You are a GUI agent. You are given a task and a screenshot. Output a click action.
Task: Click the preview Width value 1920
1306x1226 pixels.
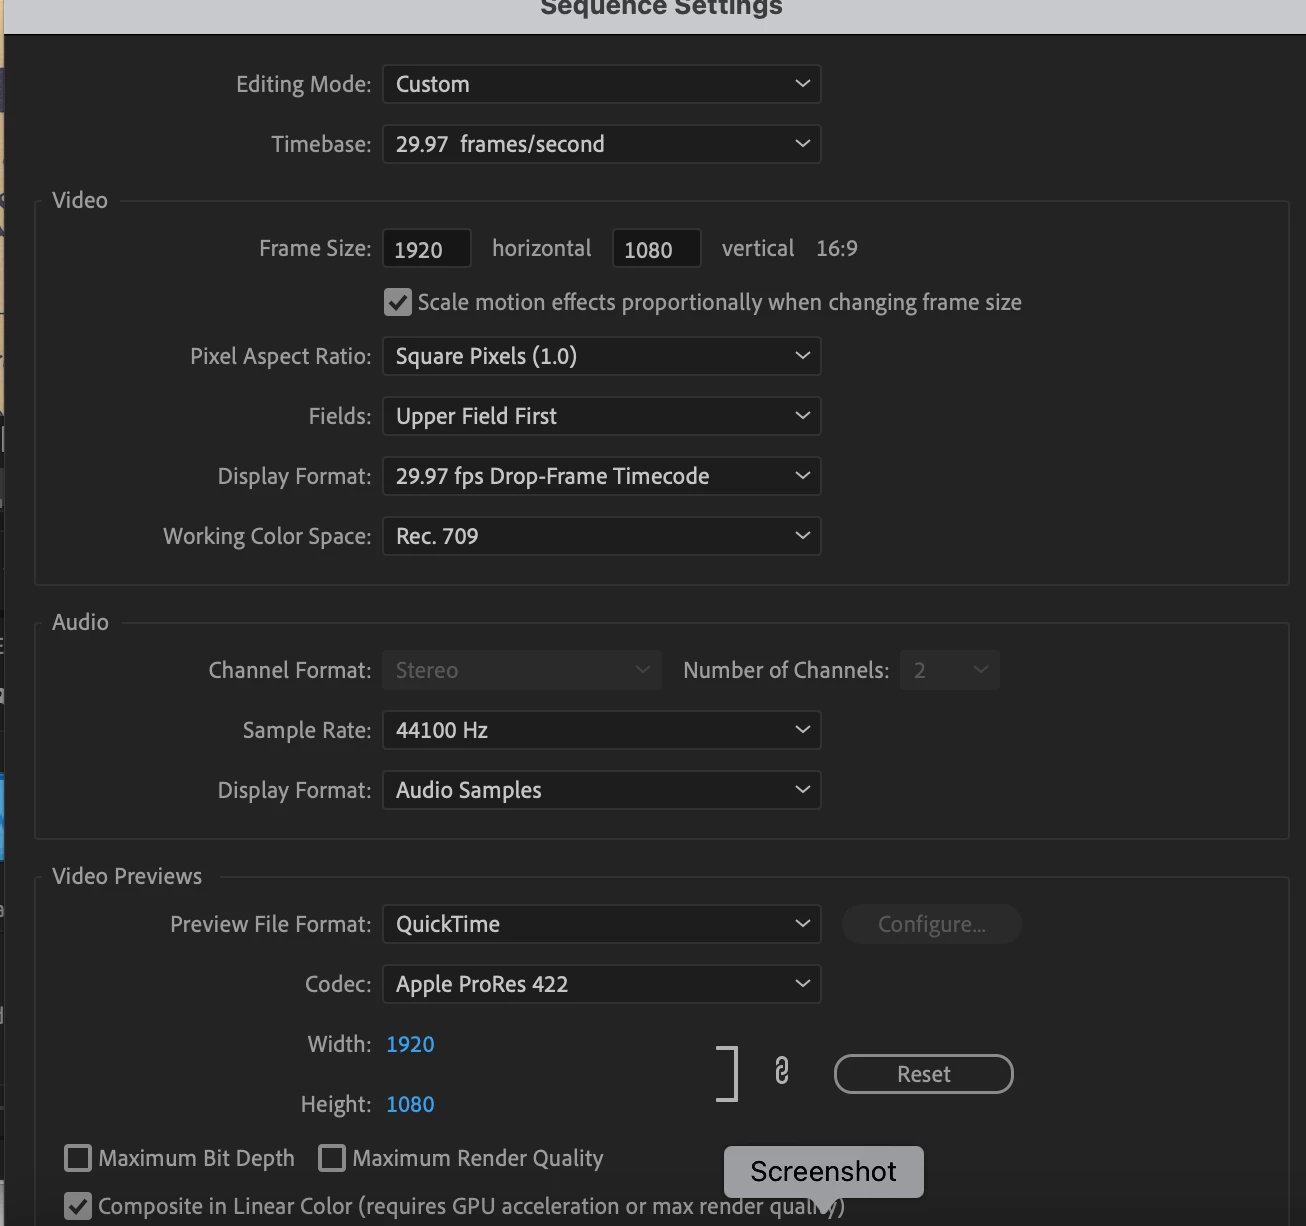point(410,1044)
